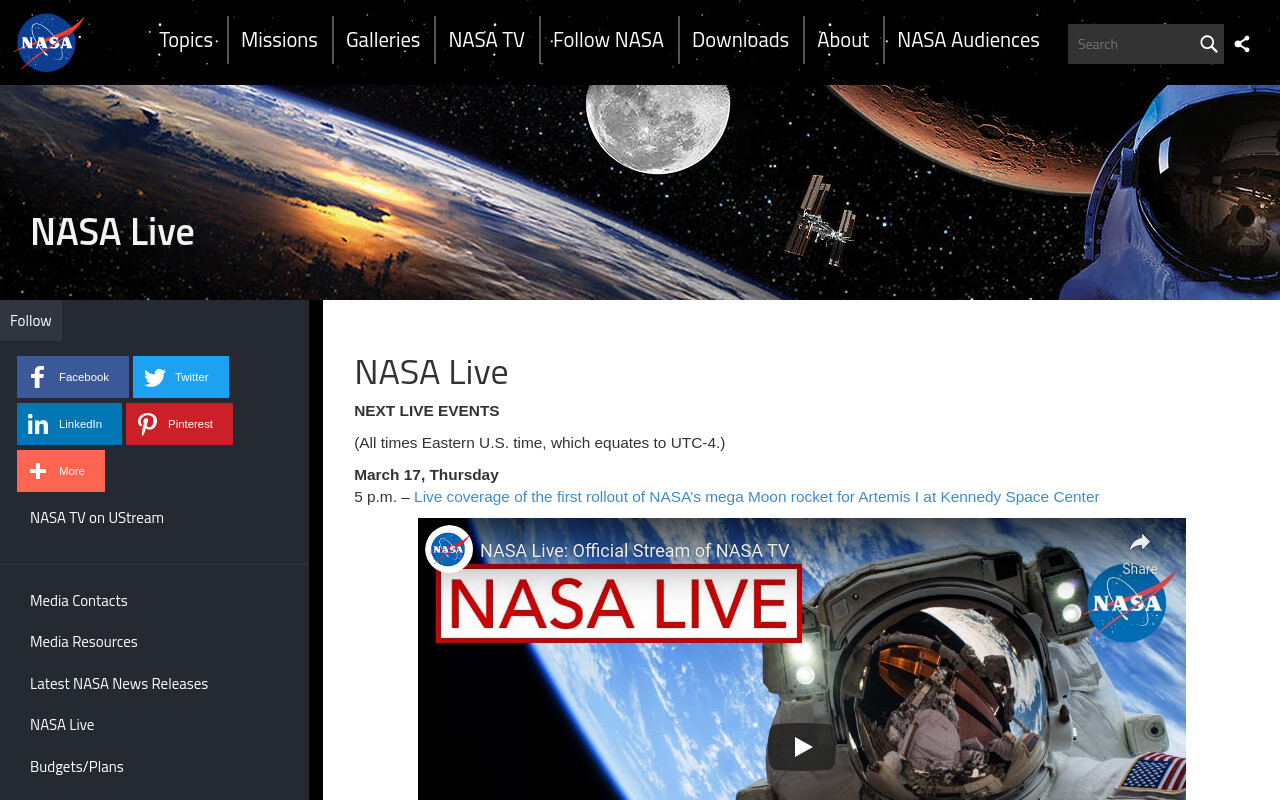Open Latest NASA News Releases link

(119, 684)
